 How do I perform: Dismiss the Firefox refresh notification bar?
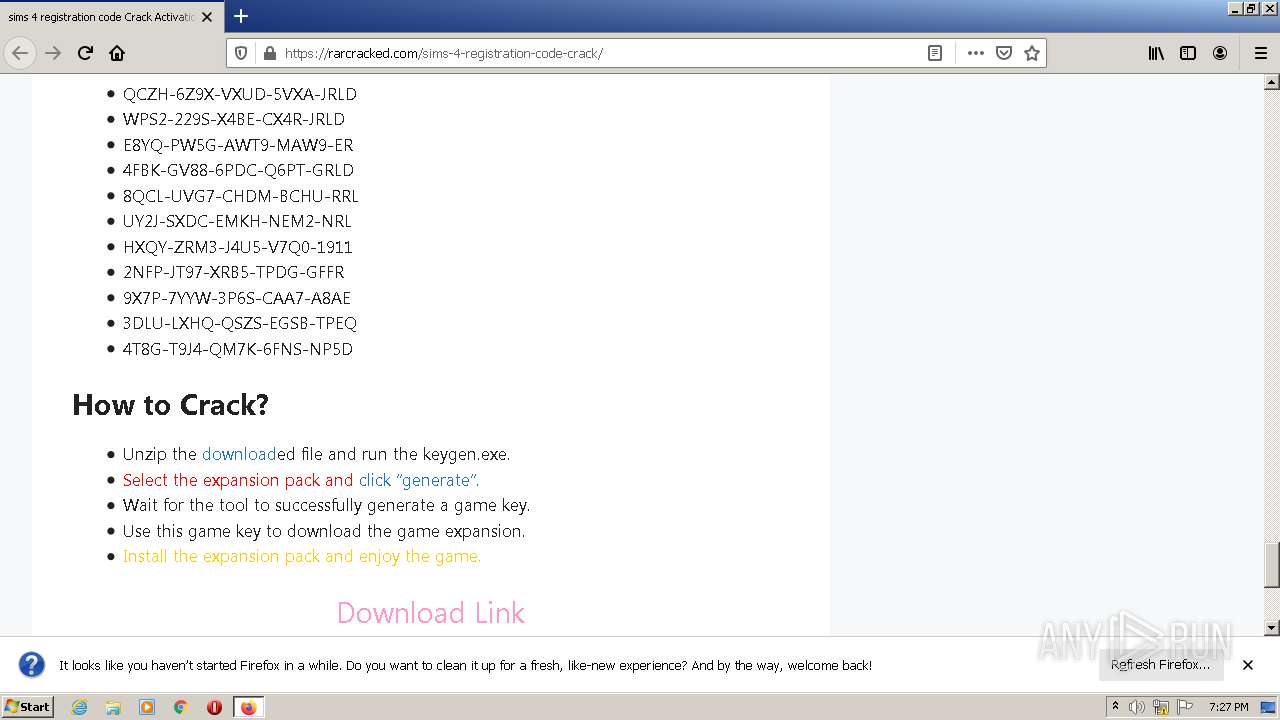click(1248, 665)
